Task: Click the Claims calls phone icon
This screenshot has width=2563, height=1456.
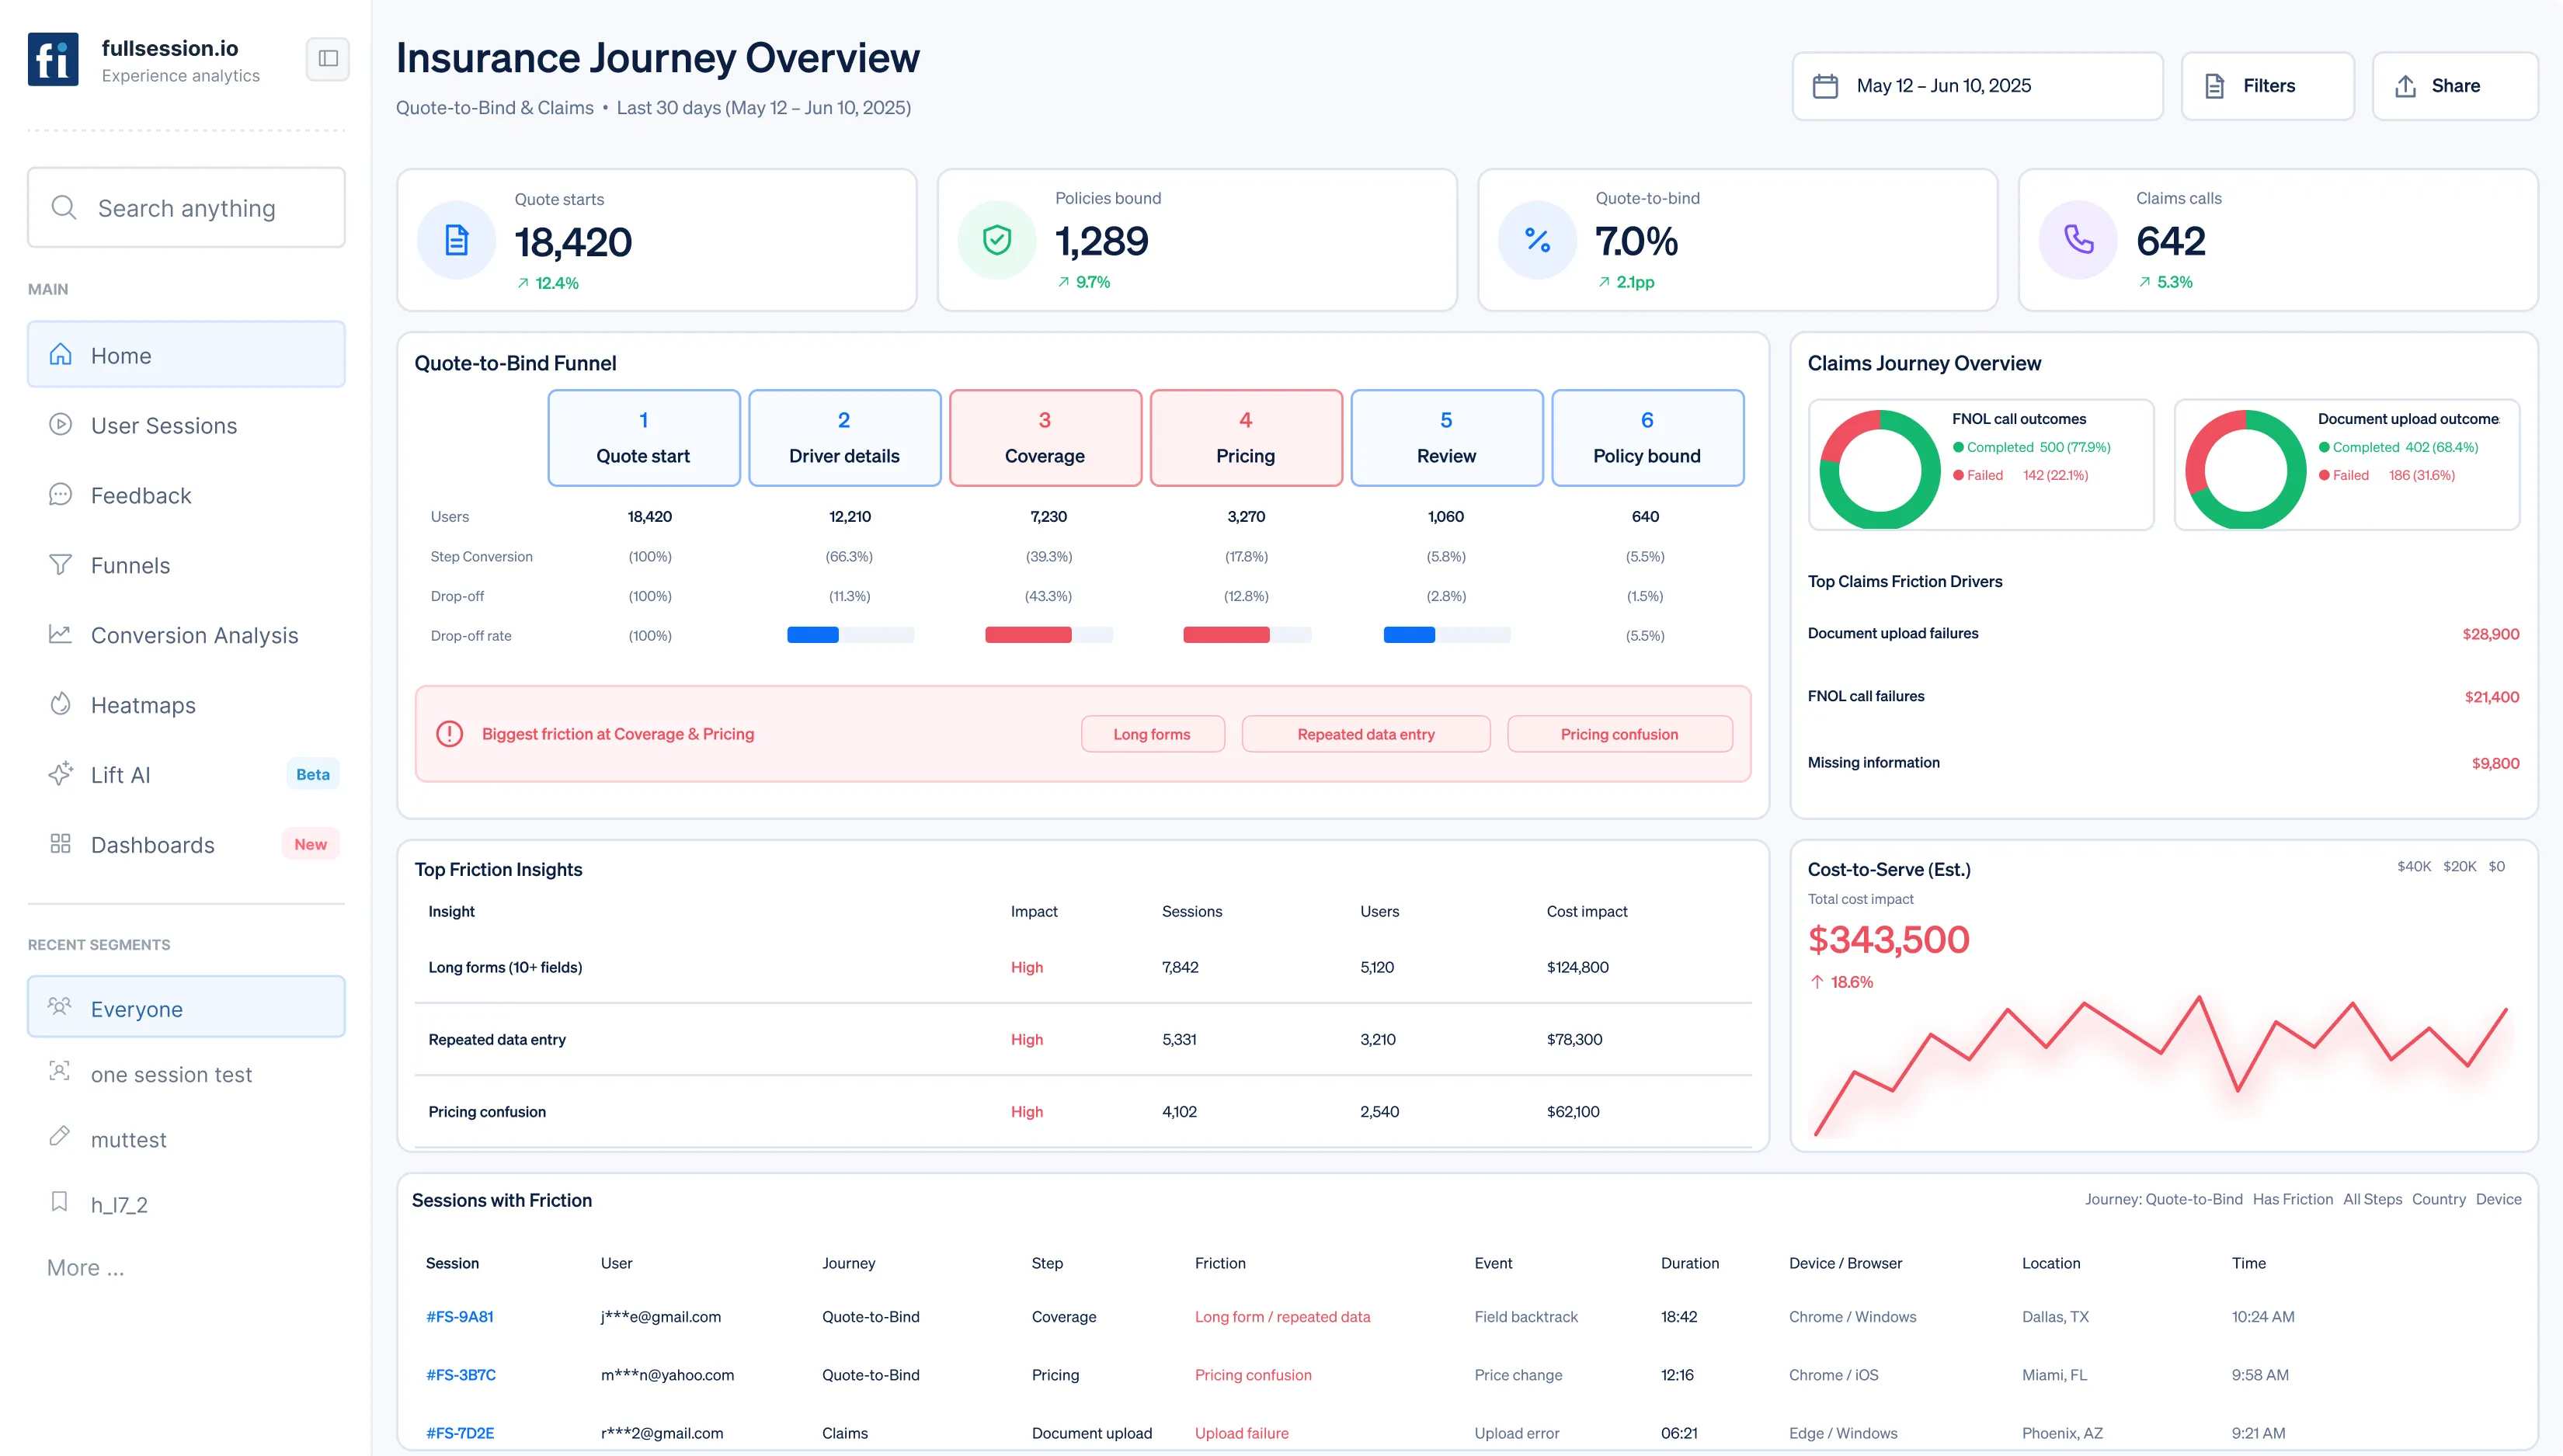Action: (x=2078, y=240)
